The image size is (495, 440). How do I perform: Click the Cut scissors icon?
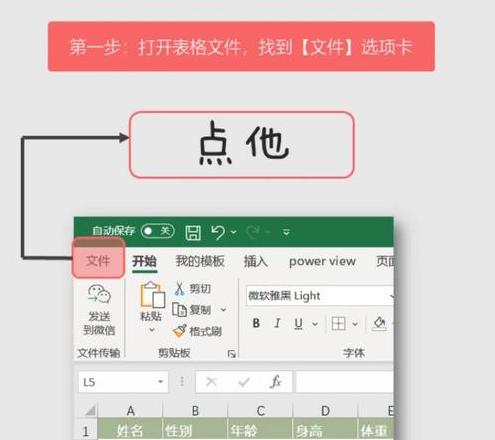click(x=179, y=289)
